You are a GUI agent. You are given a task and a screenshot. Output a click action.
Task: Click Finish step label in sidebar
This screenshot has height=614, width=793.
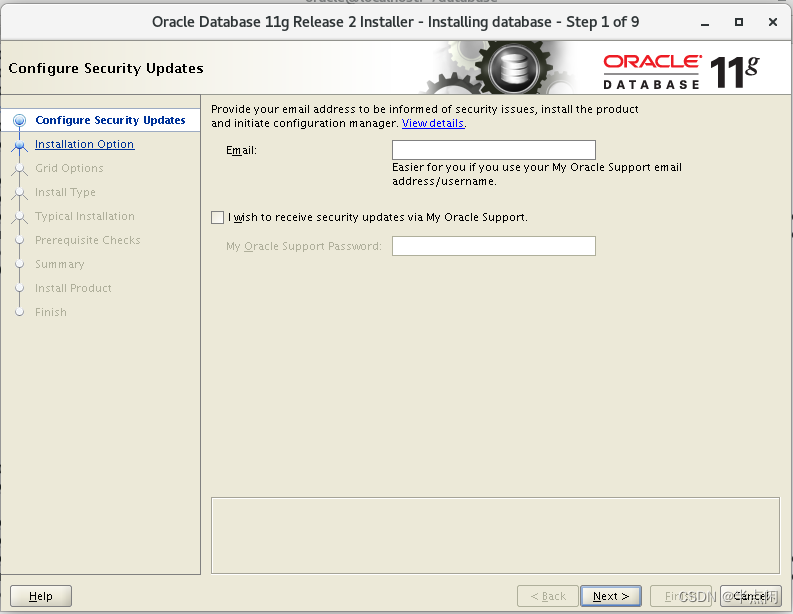pyautogui.click(x=51, y=312)
